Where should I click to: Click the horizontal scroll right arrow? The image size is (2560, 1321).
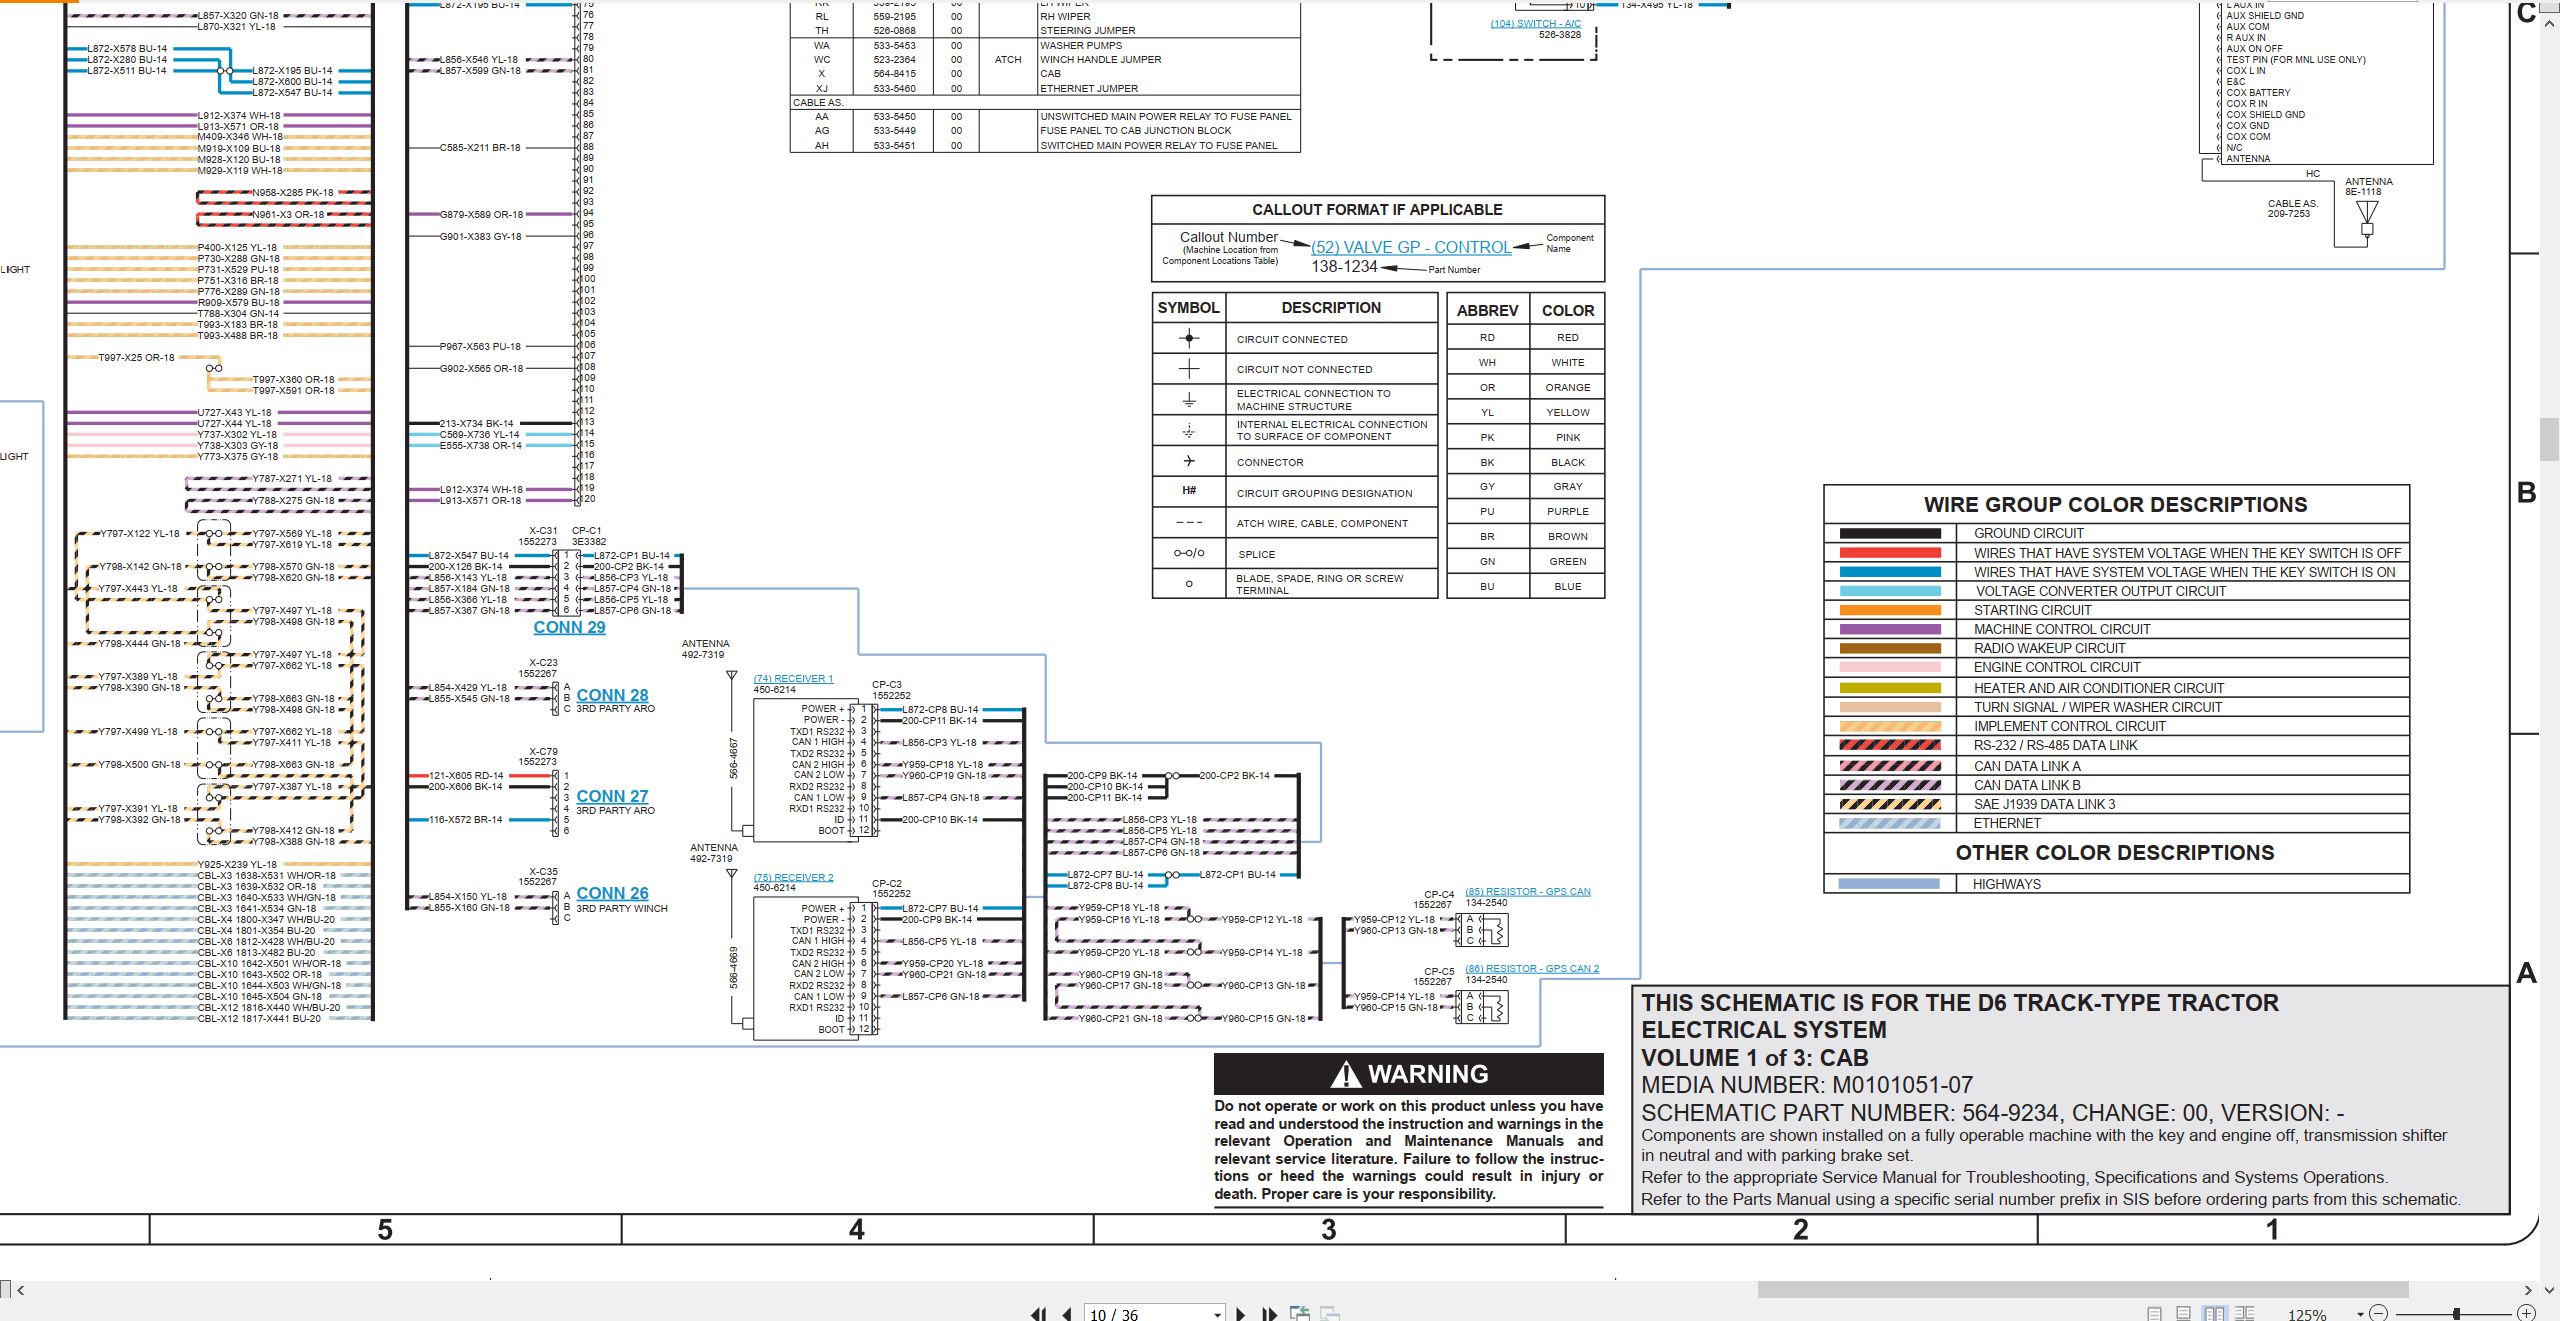pyautogui.click(x=2527, y=1290)
